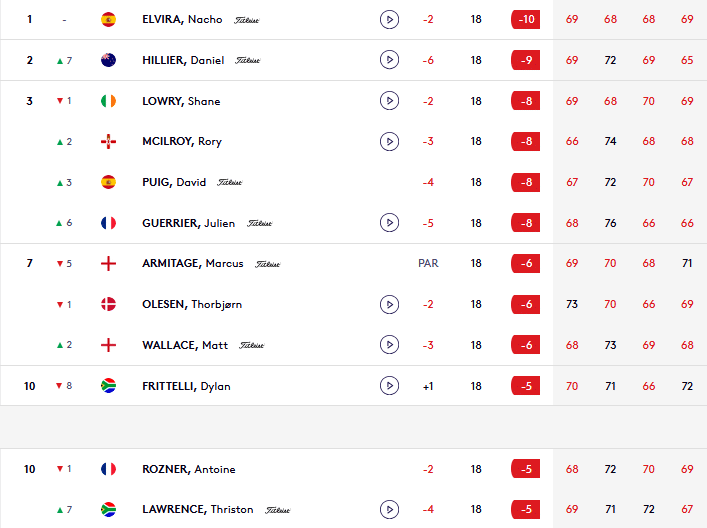Click Denmark flag beside Thorbjørn Olesen
The image size is (707, 528).
(109, 304)
